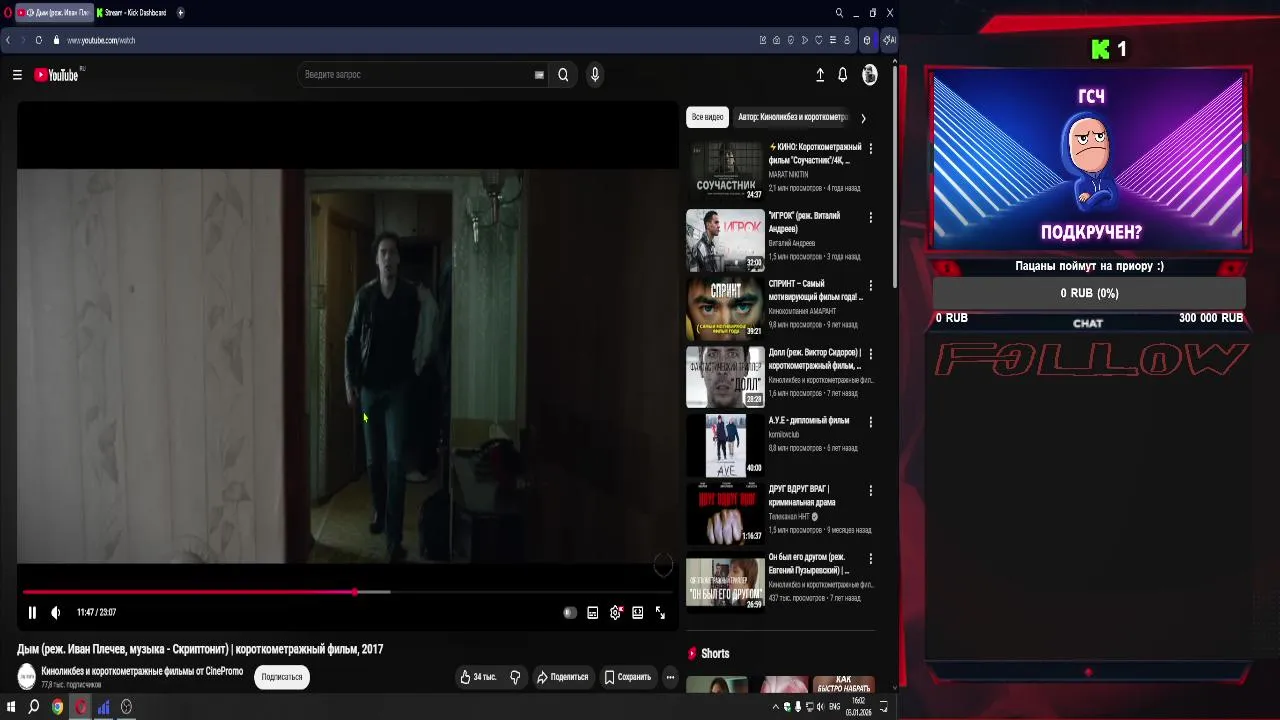Open YouTube notifications bell
This screenshot has height=720, width=1280.
coord(843,75)
